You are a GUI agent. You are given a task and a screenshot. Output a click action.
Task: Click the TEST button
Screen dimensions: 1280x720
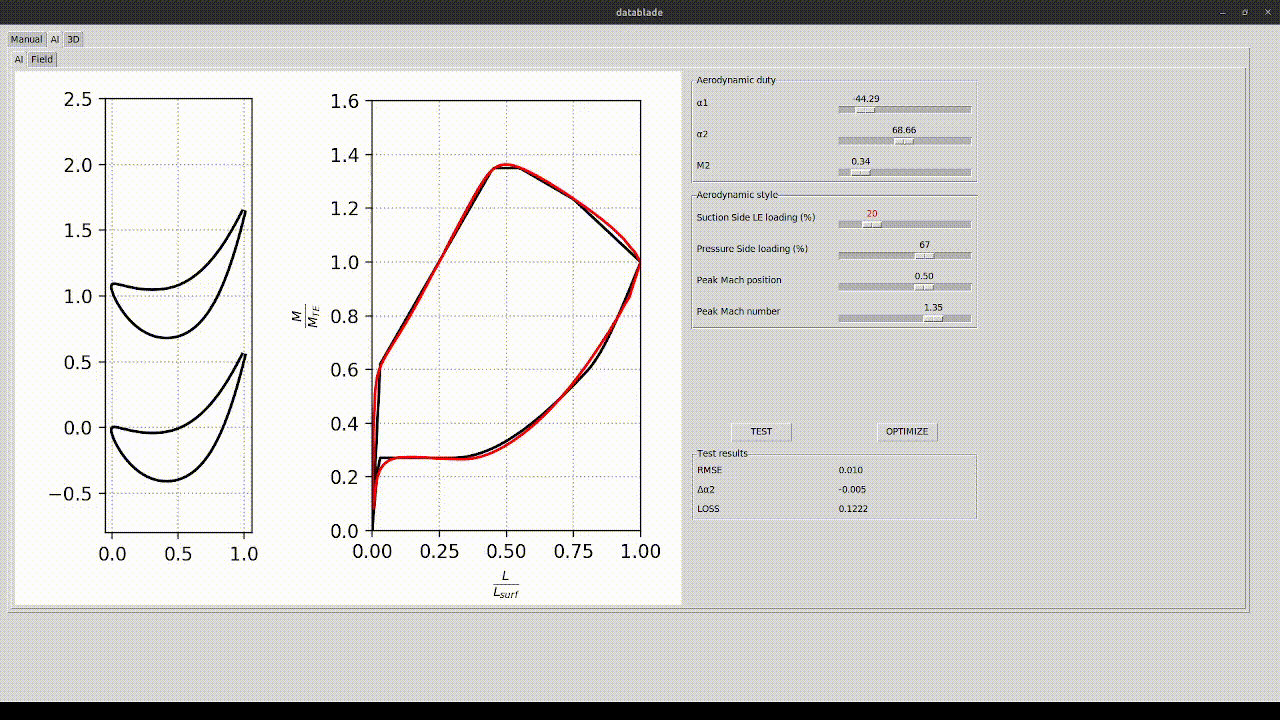pos(761,432)
